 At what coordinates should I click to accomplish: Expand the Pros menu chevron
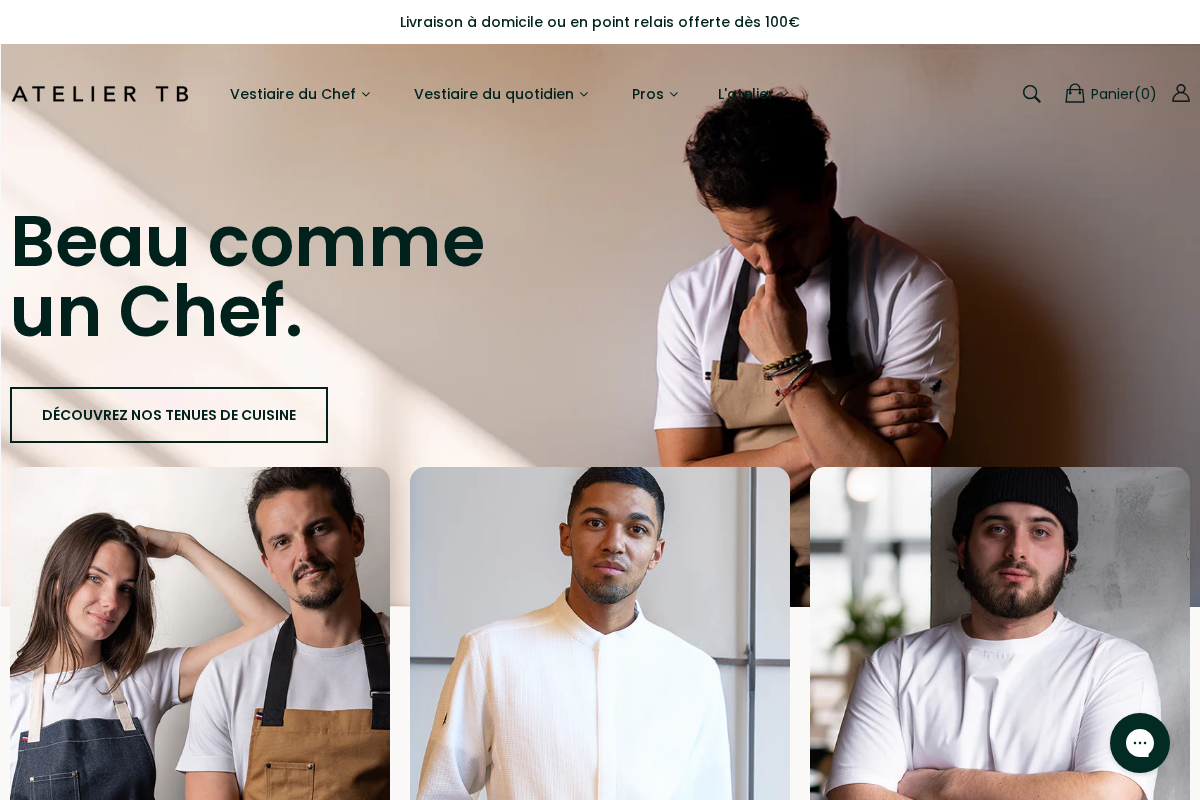[674, 94]
